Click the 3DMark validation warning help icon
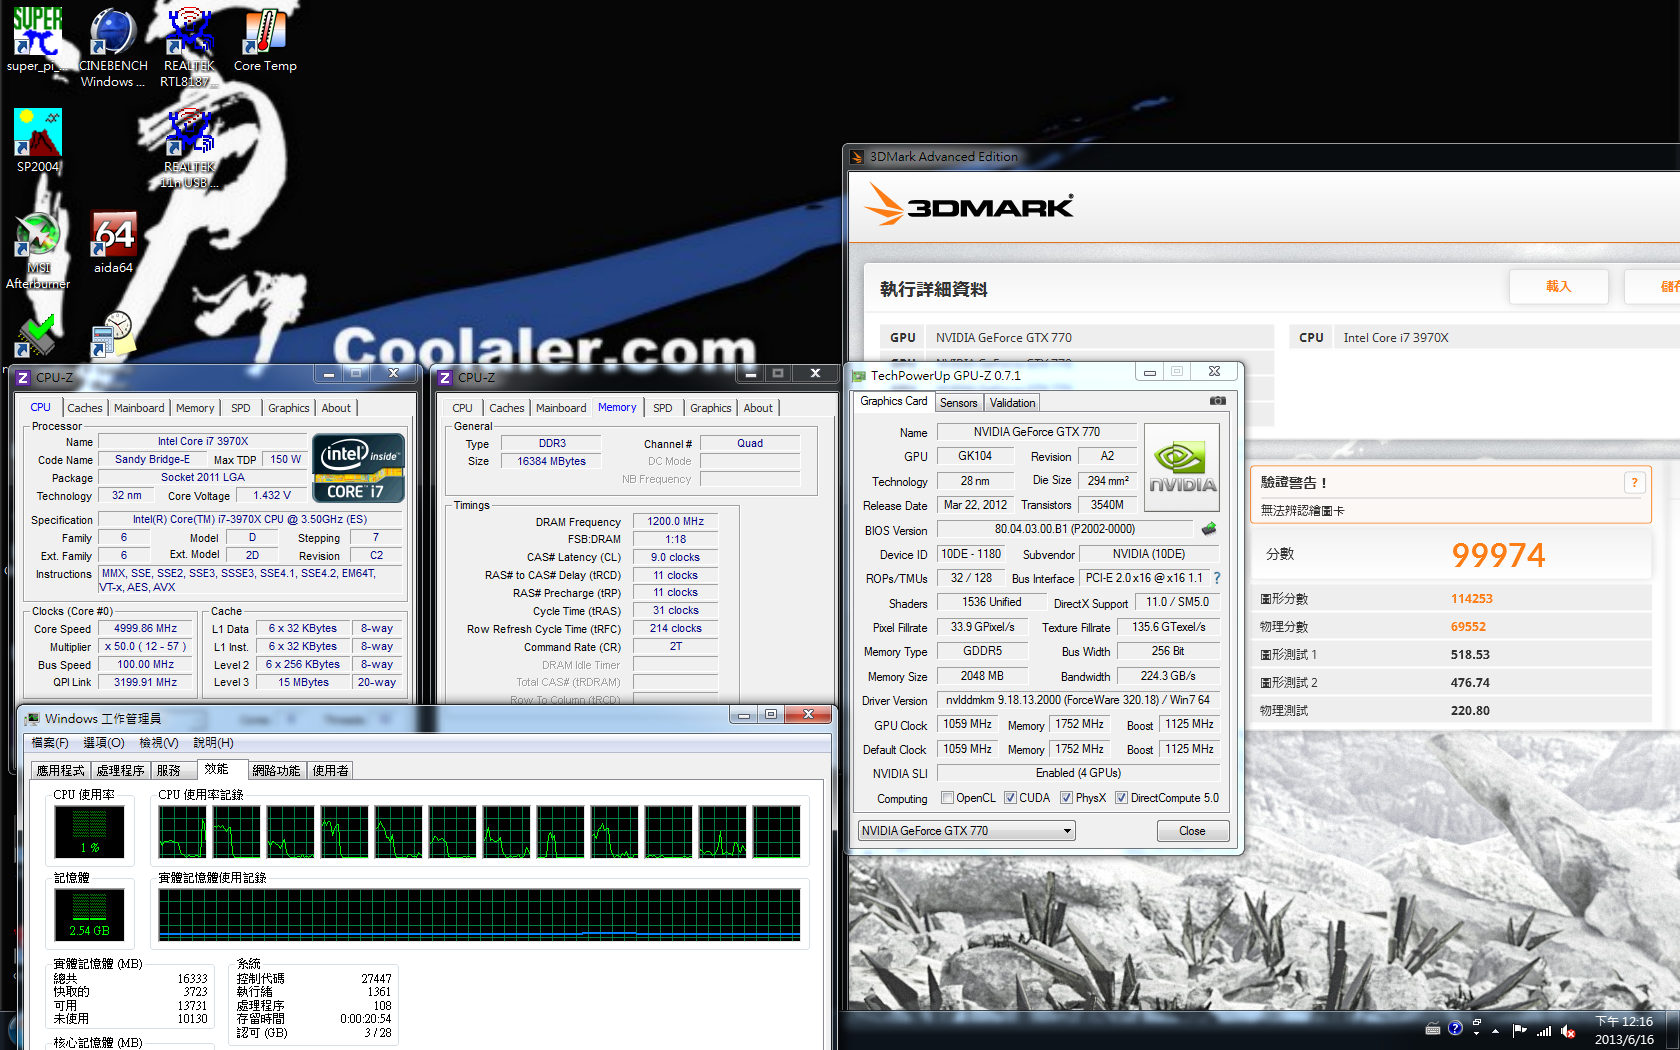This screenshot has height=1050, width=1680. [1634, 482]
